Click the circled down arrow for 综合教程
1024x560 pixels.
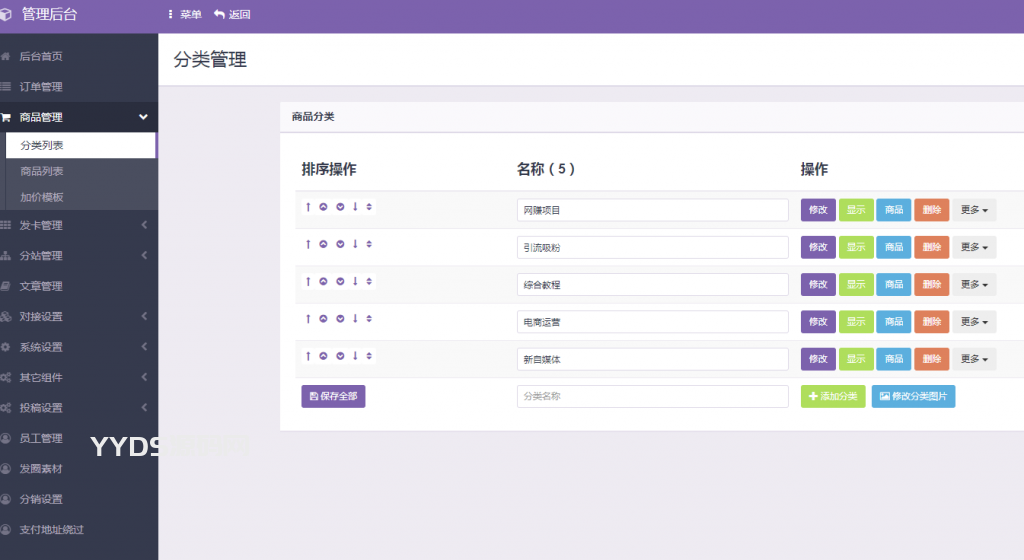click(339, 281)
